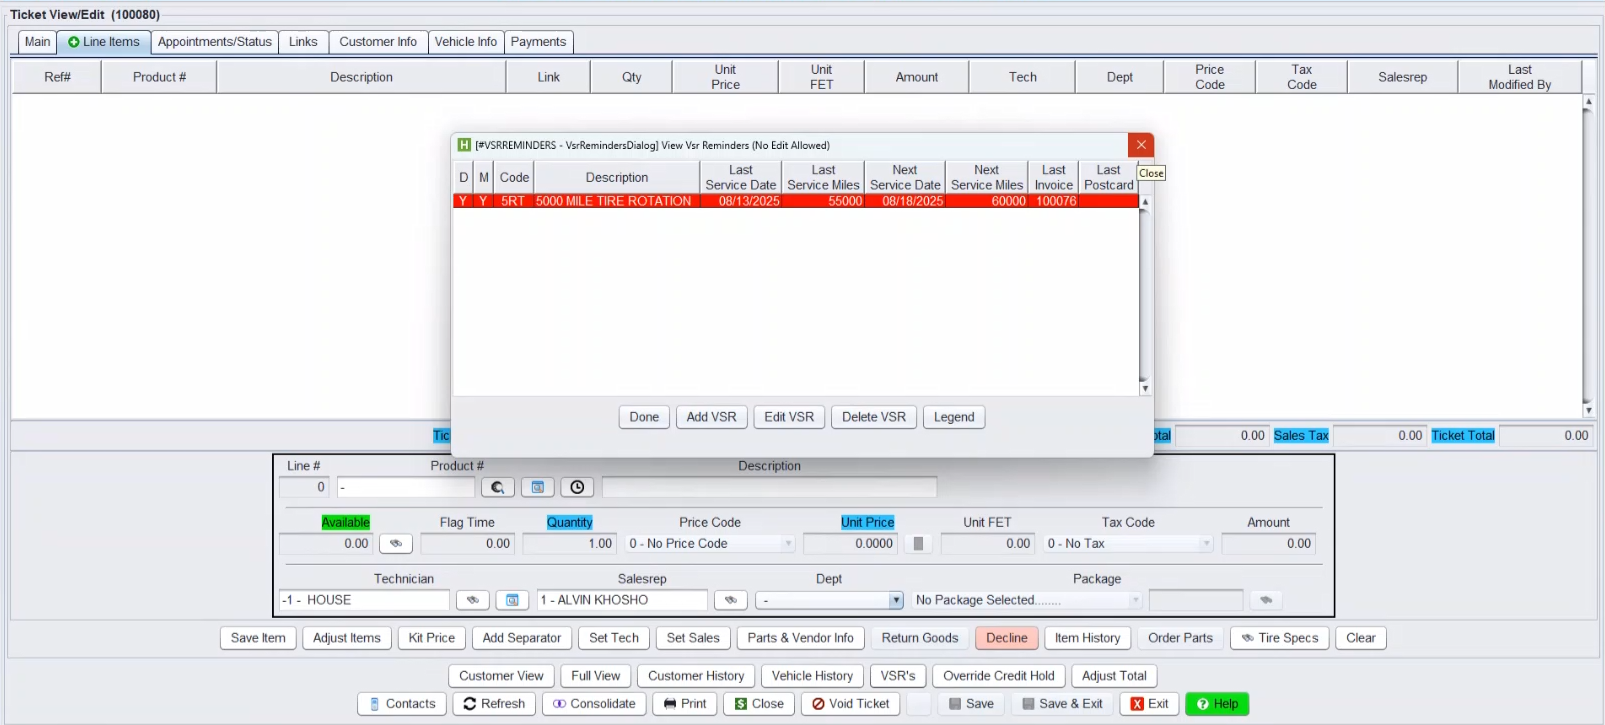Switch to the Customer Info tab
The height and width of the screenshot is (725, 1605).
[x=377, y=42]
